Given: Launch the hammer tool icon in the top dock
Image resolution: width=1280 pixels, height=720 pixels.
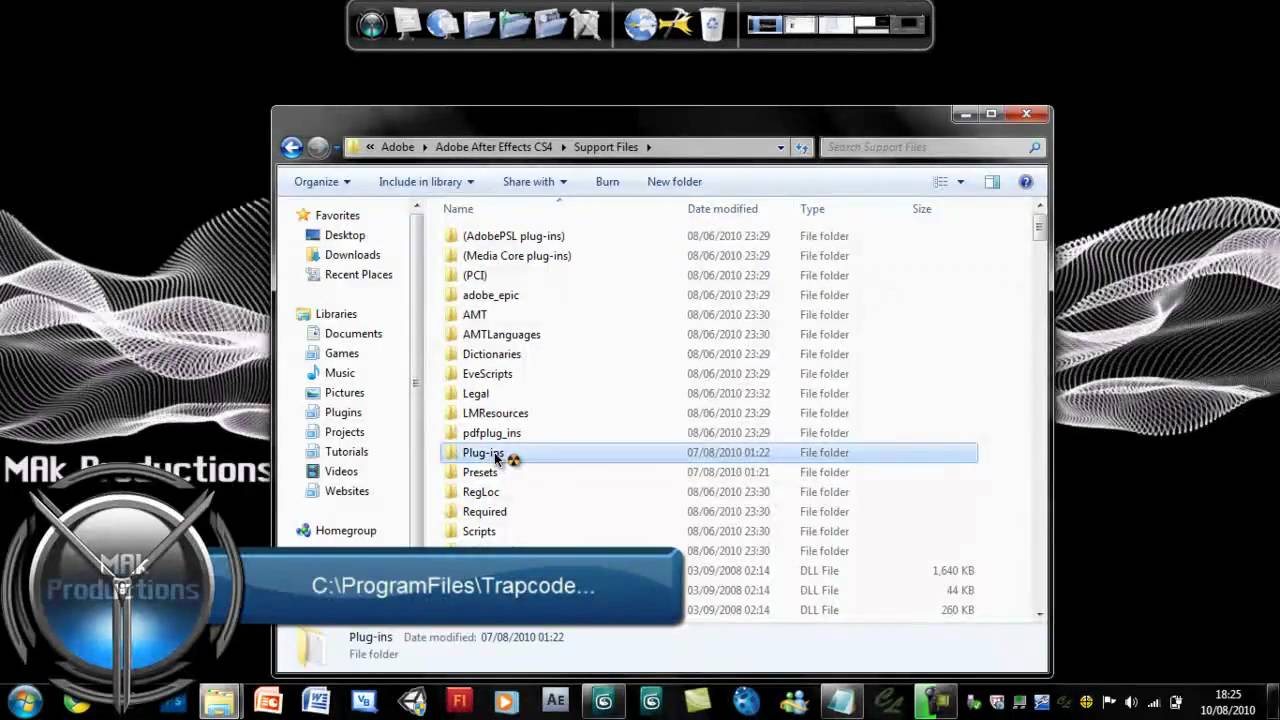Looking at the screenshot, I should pyautogui.click(x=676, y=24).
